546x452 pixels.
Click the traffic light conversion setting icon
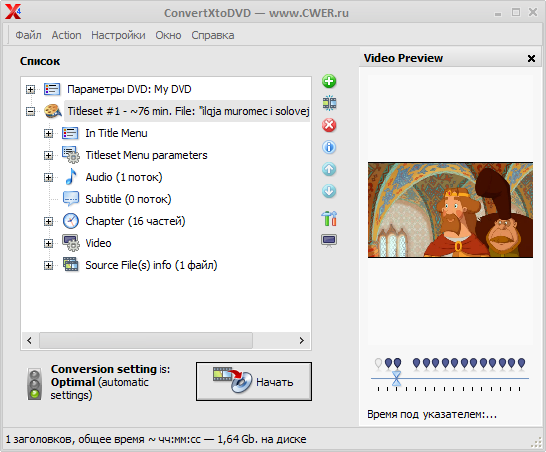[34, 384]
